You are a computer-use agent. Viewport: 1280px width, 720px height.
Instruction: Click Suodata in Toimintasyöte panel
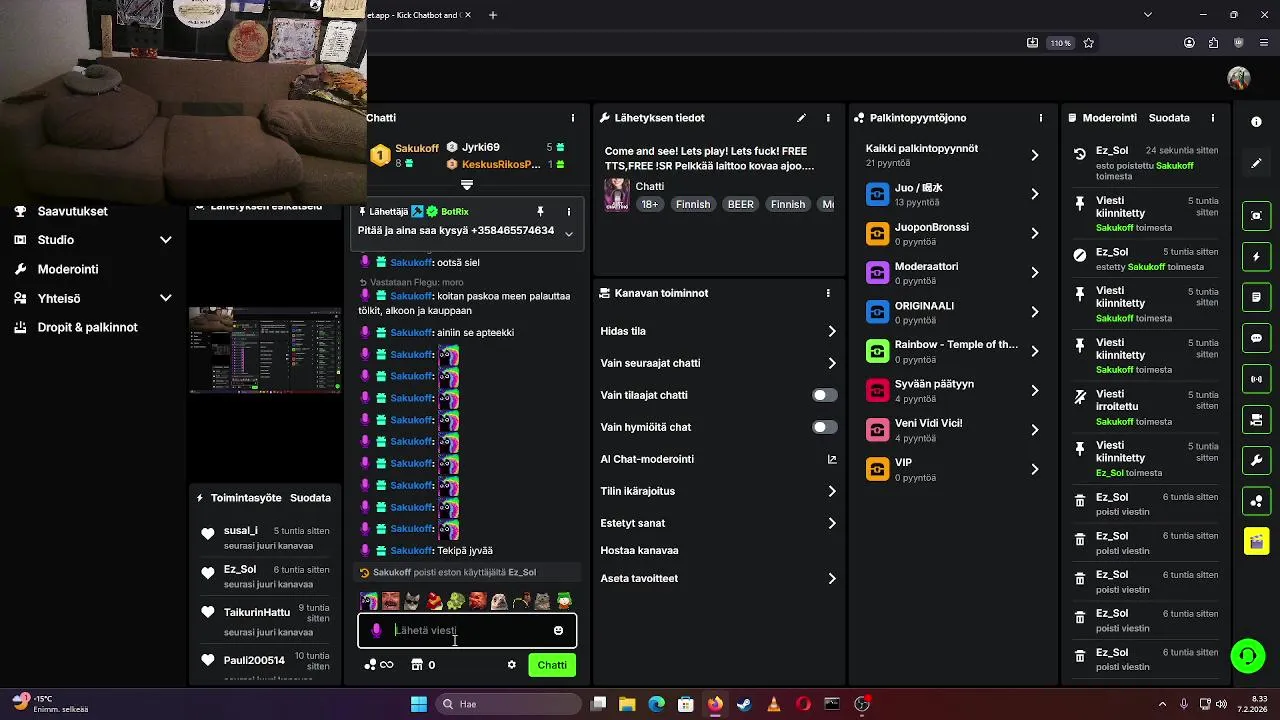[310, 498]
